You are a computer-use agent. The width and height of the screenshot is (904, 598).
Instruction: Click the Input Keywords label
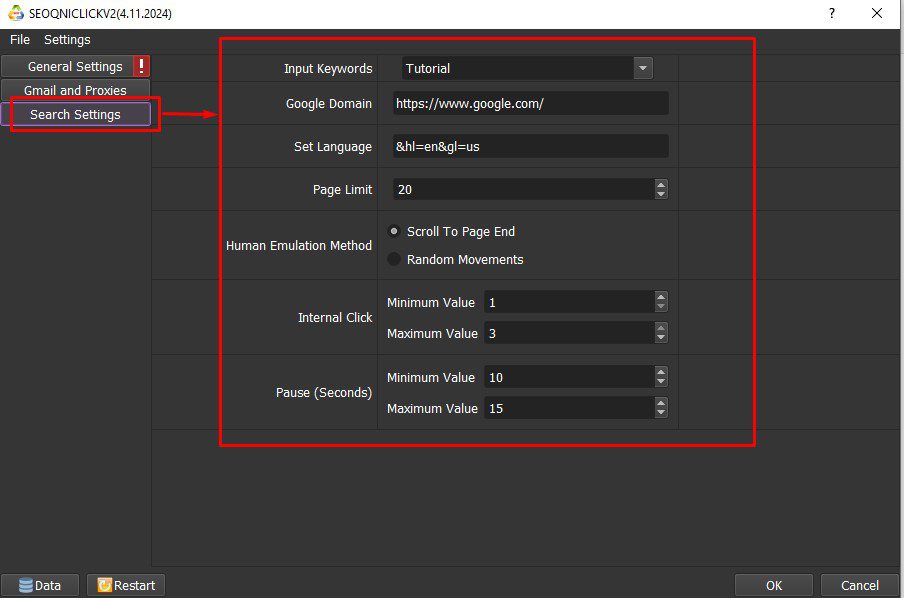click(328, 68)
